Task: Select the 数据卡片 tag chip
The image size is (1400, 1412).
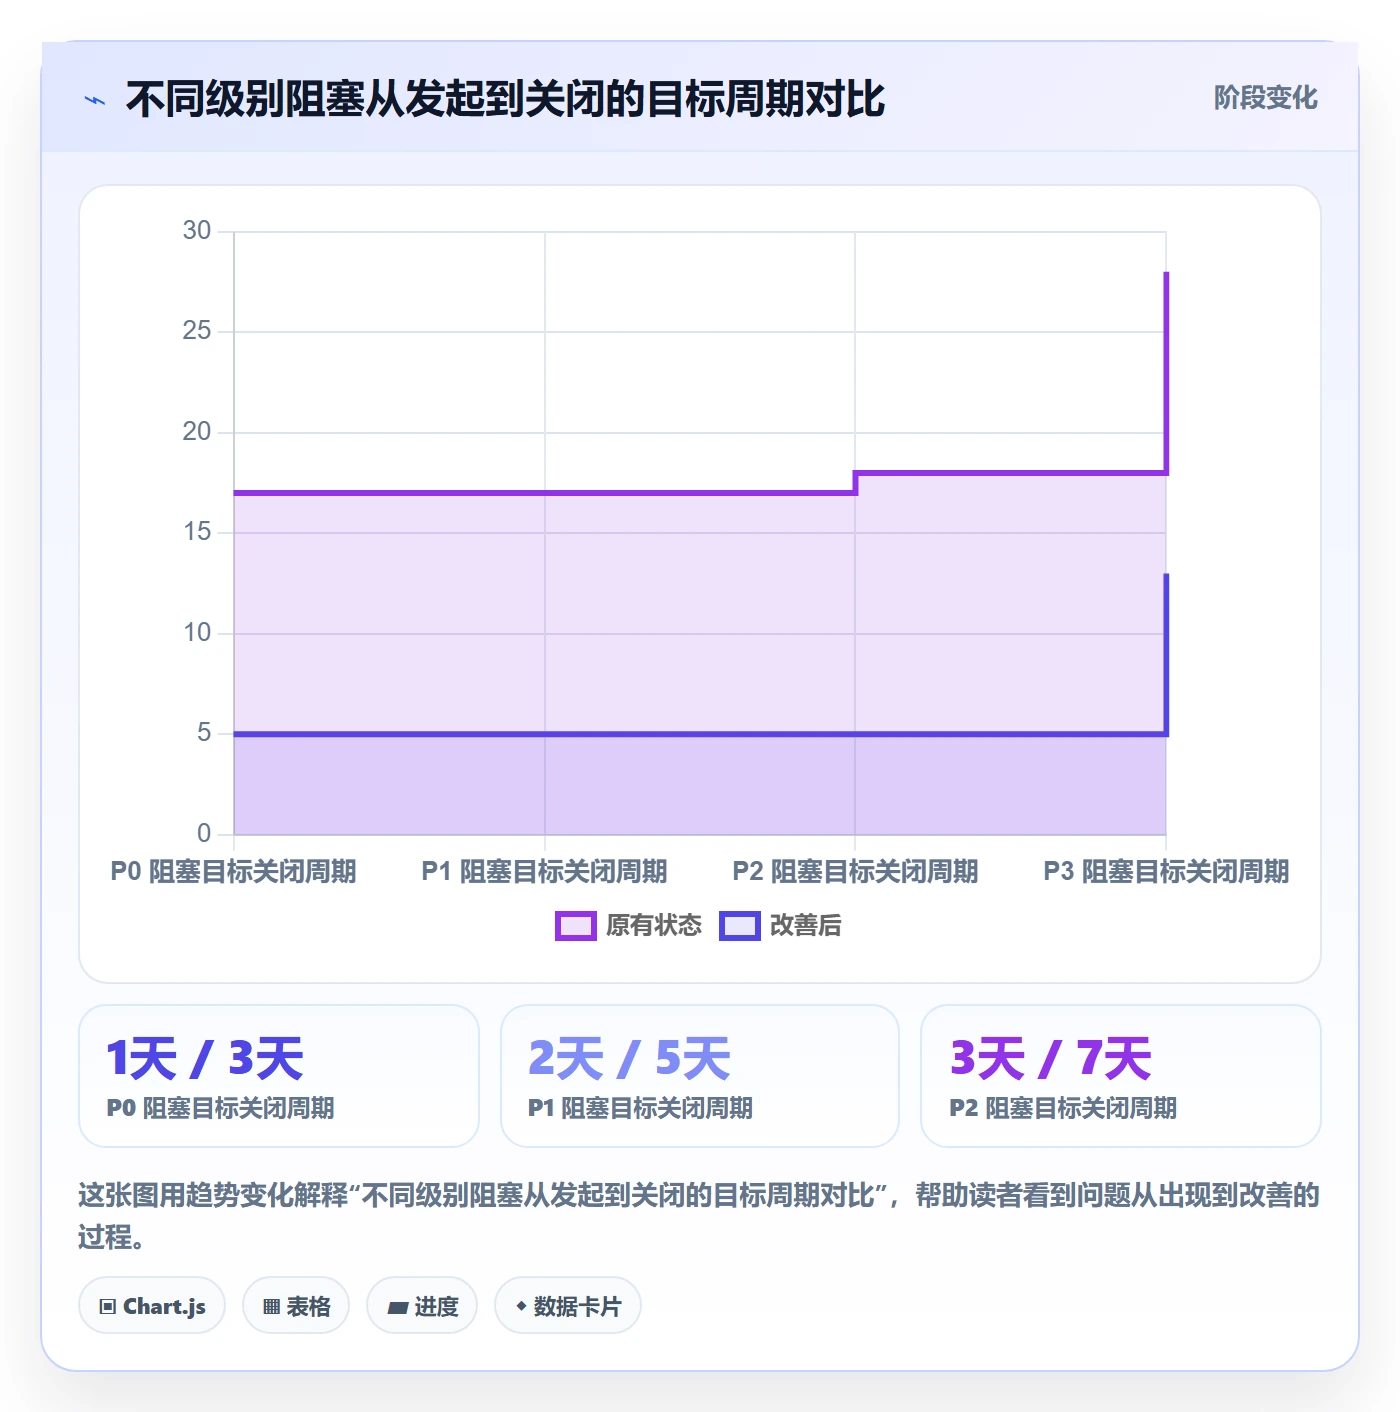Action: (x=568, y=1306)
